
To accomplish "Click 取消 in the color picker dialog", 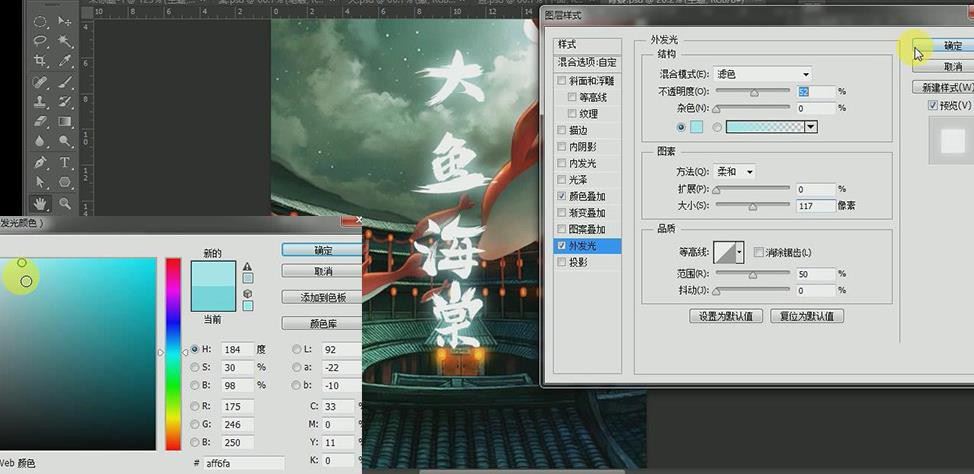I will 322,271.
